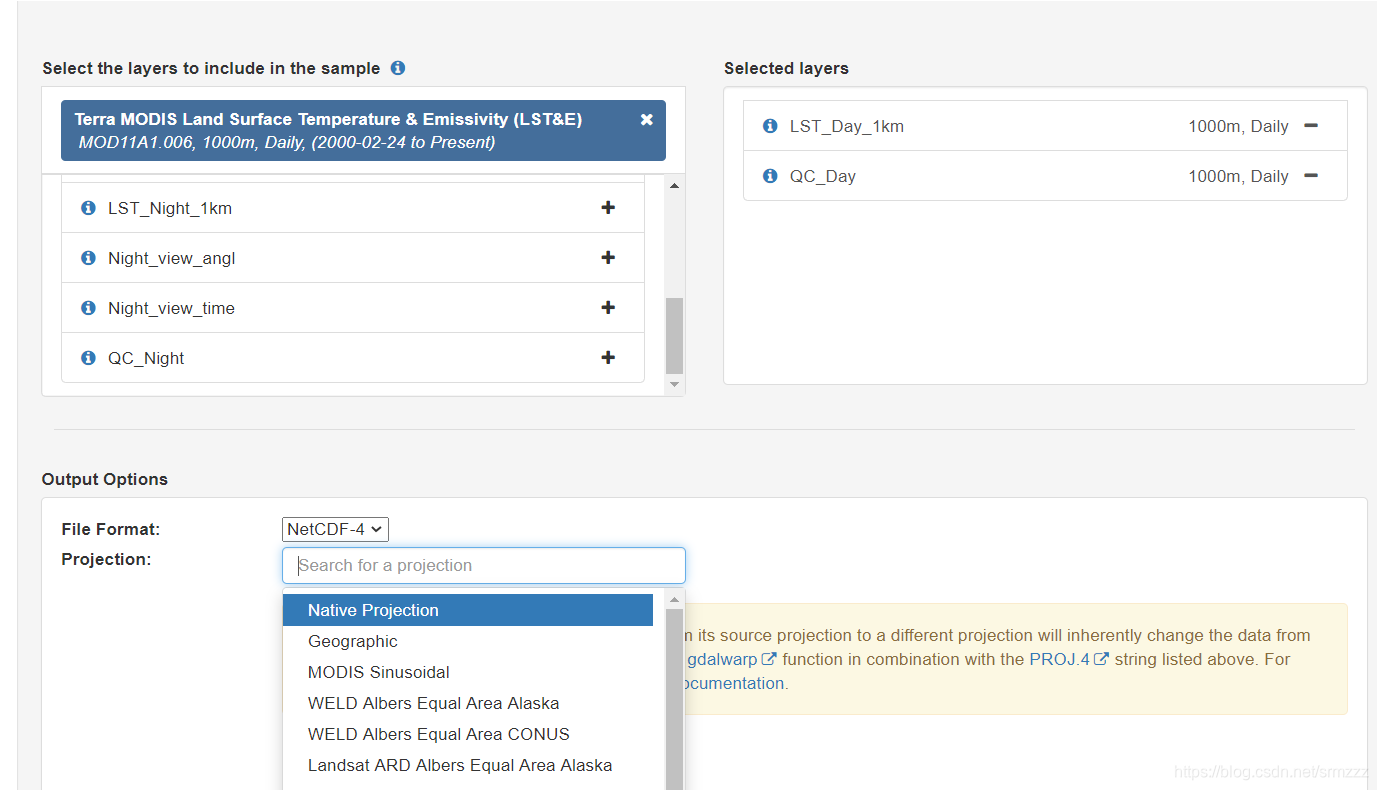
Task: Add Night_view_time layer with plus icon
Action: point(608,307)
